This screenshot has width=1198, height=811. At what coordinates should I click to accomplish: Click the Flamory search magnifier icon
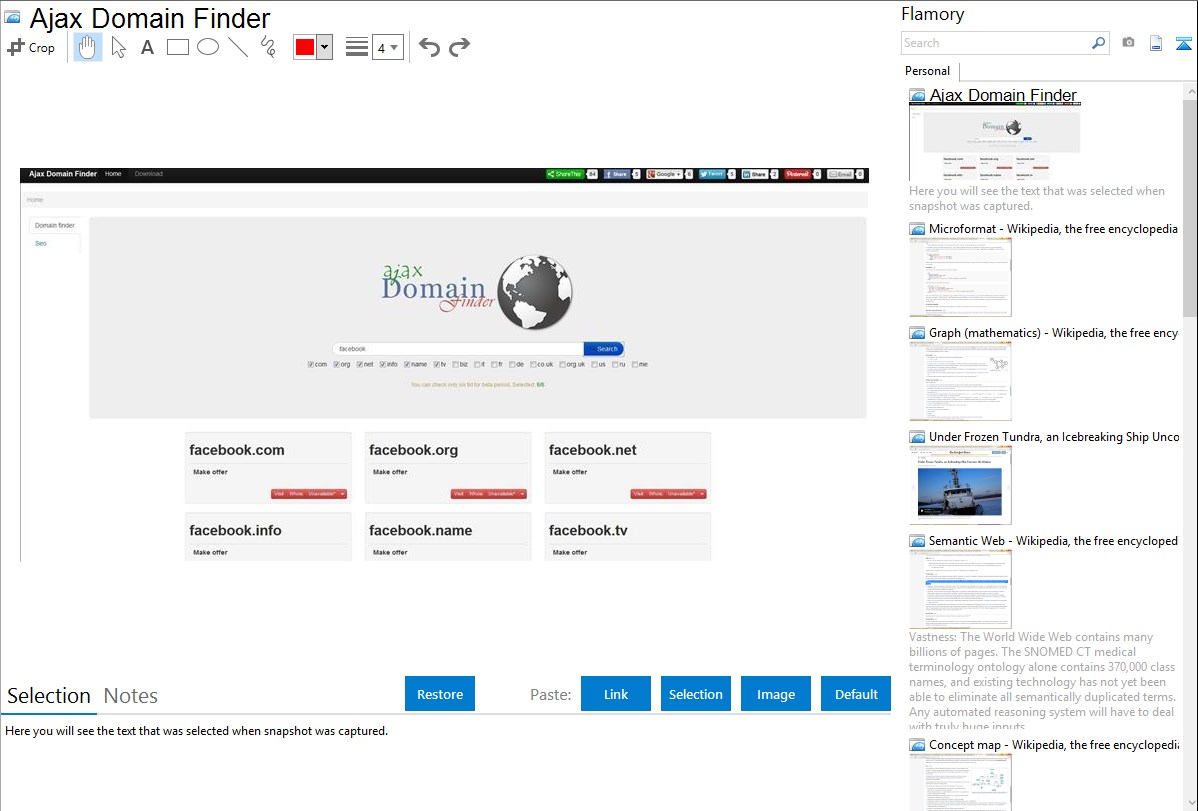[x=1098, y=43]
